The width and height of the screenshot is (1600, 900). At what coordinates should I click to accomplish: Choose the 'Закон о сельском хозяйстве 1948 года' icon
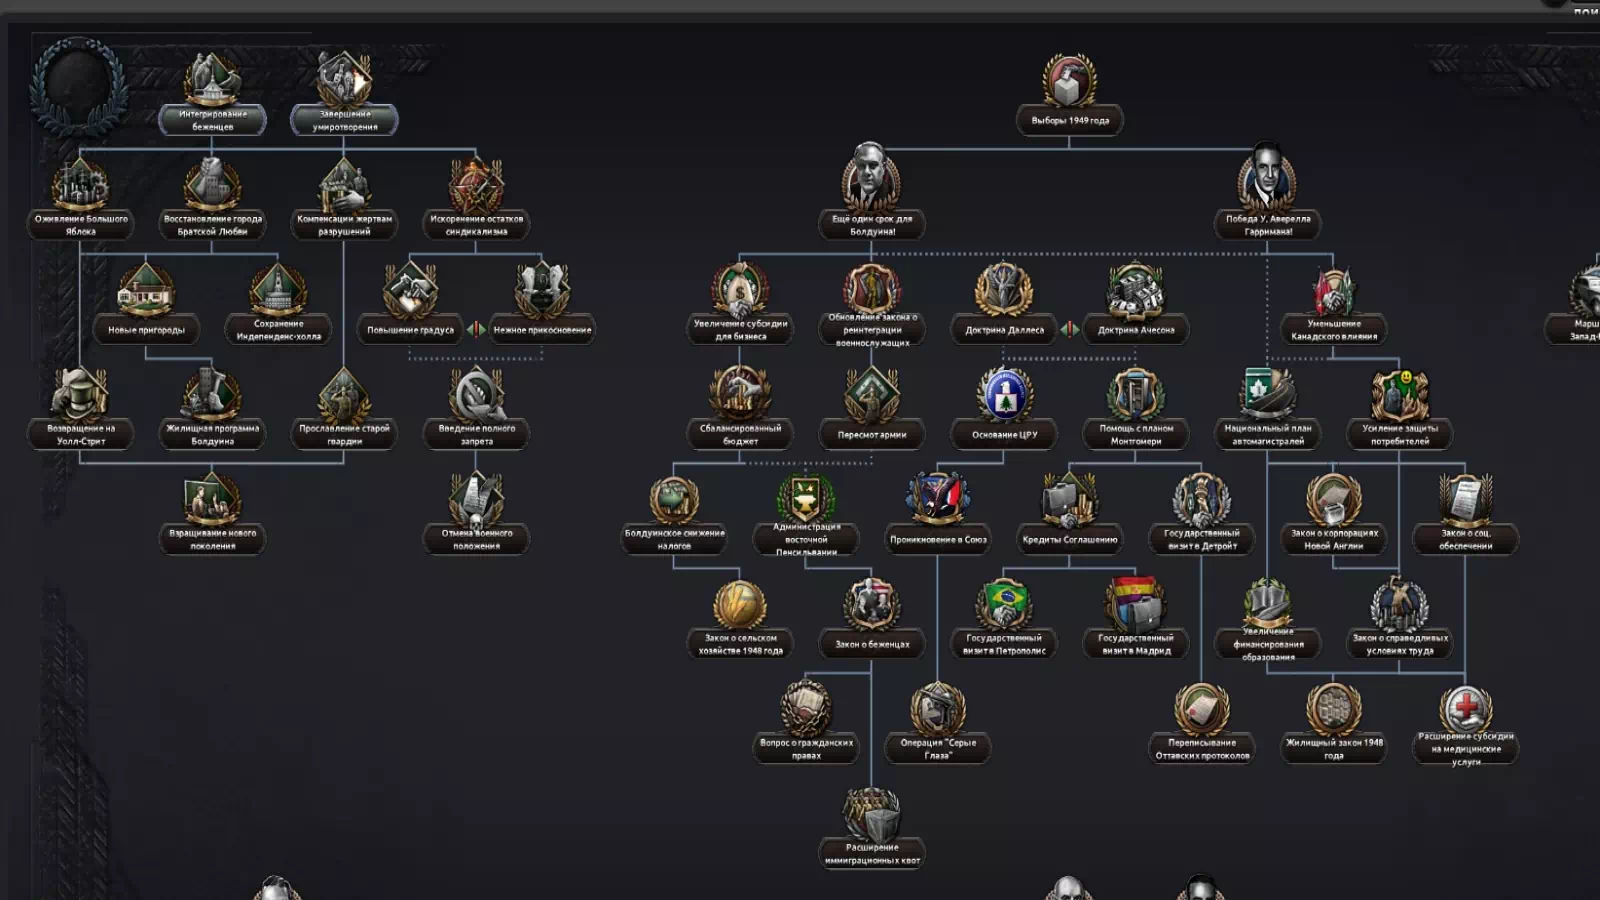pos(740,604)
